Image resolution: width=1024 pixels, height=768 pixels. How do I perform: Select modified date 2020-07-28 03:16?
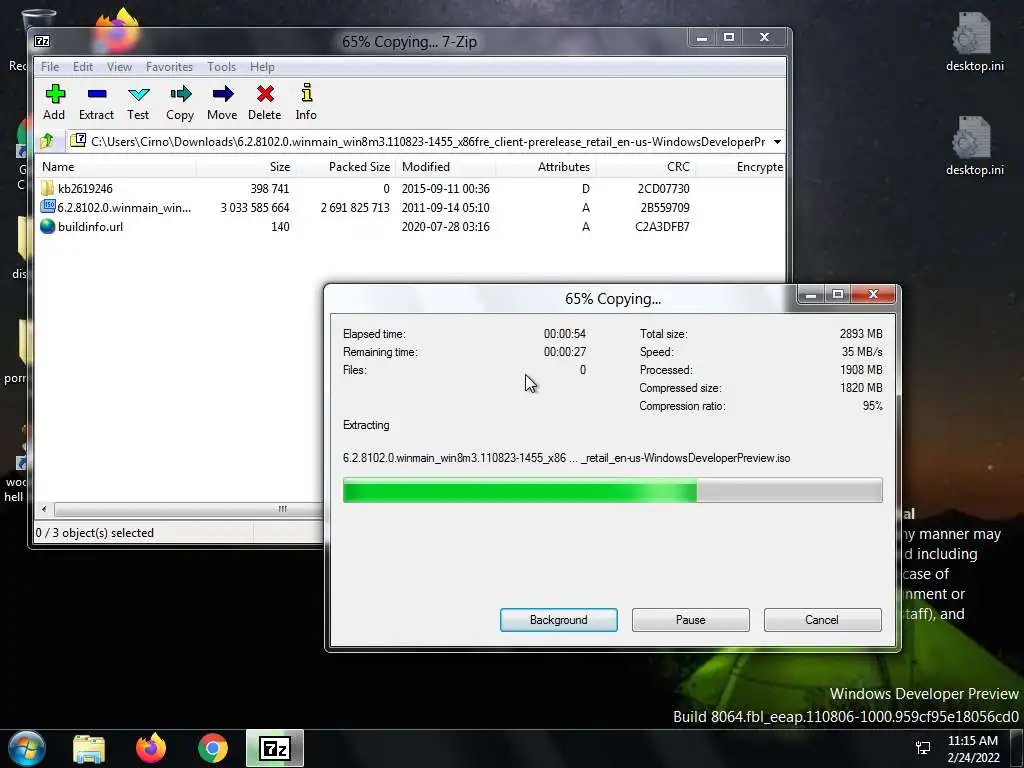[445, 226]
